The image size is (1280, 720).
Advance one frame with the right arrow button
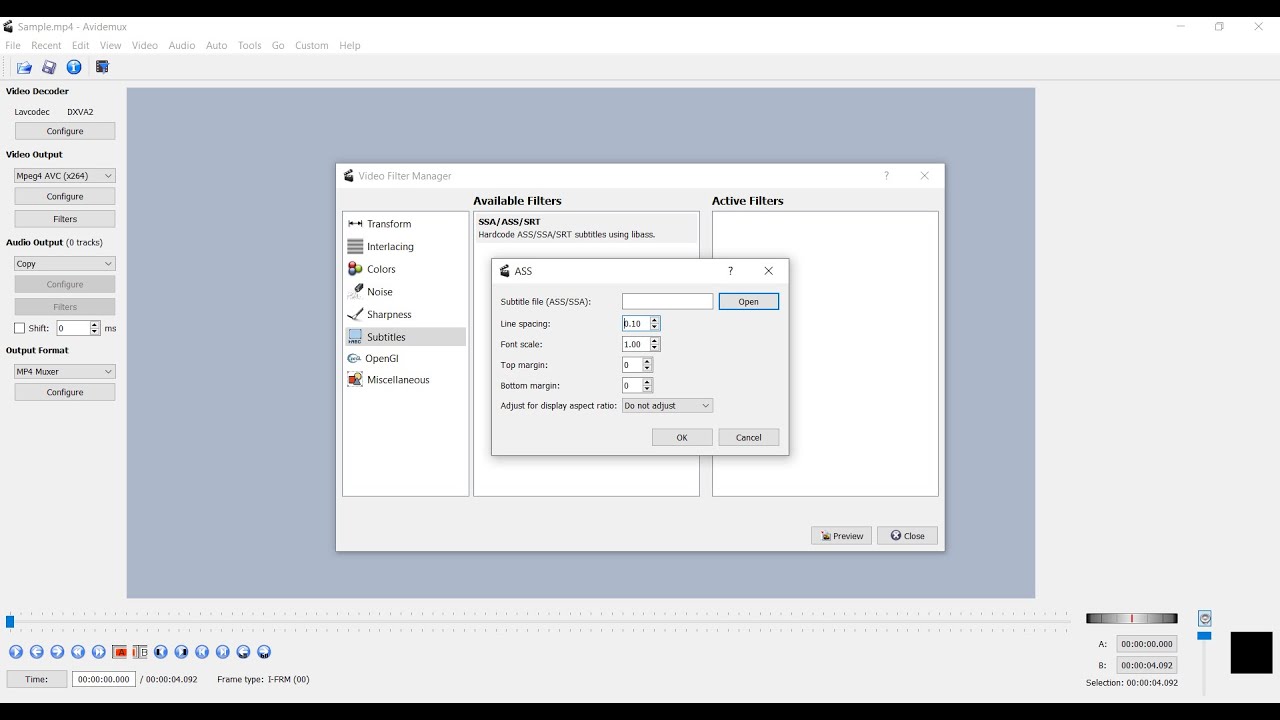57,652
